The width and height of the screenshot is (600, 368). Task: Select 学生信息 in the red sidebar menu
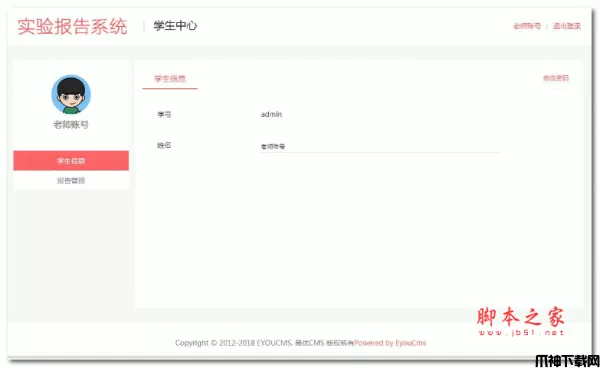71,161
